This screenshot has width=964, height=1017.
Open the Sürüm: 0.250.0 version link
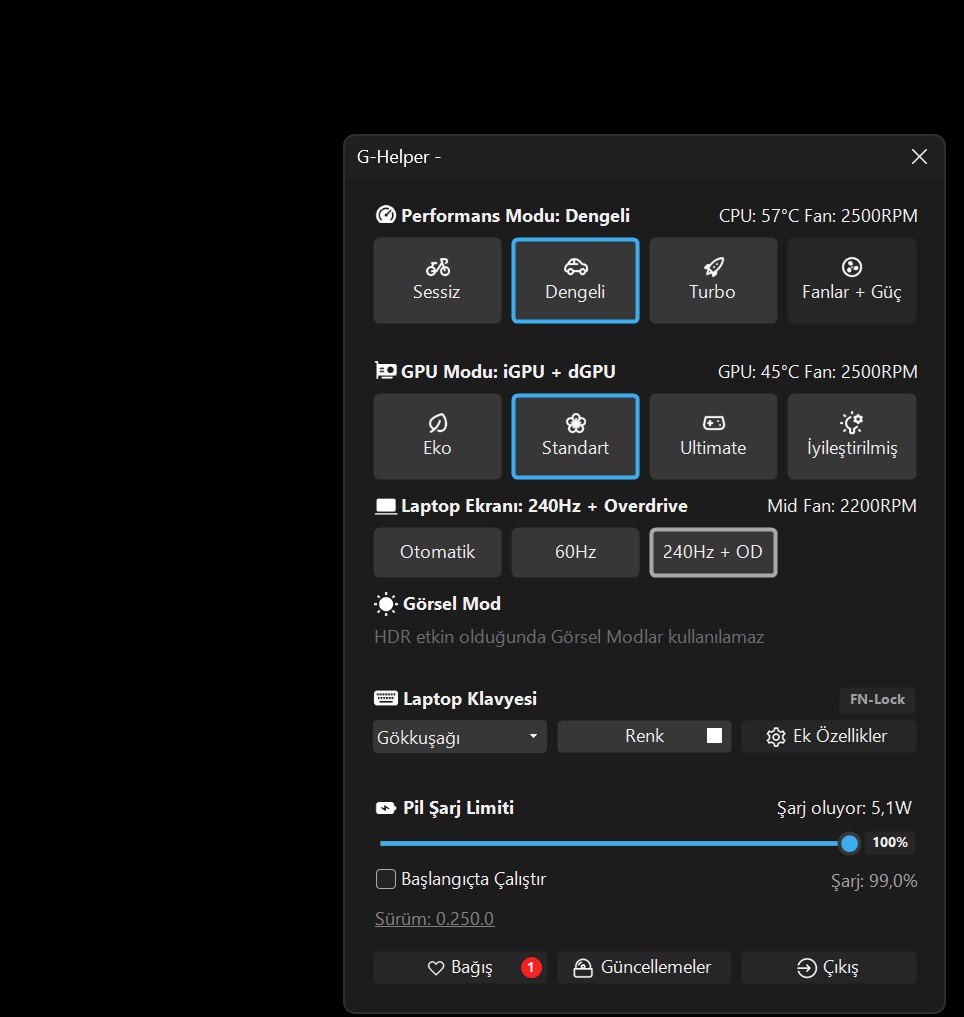435,918
